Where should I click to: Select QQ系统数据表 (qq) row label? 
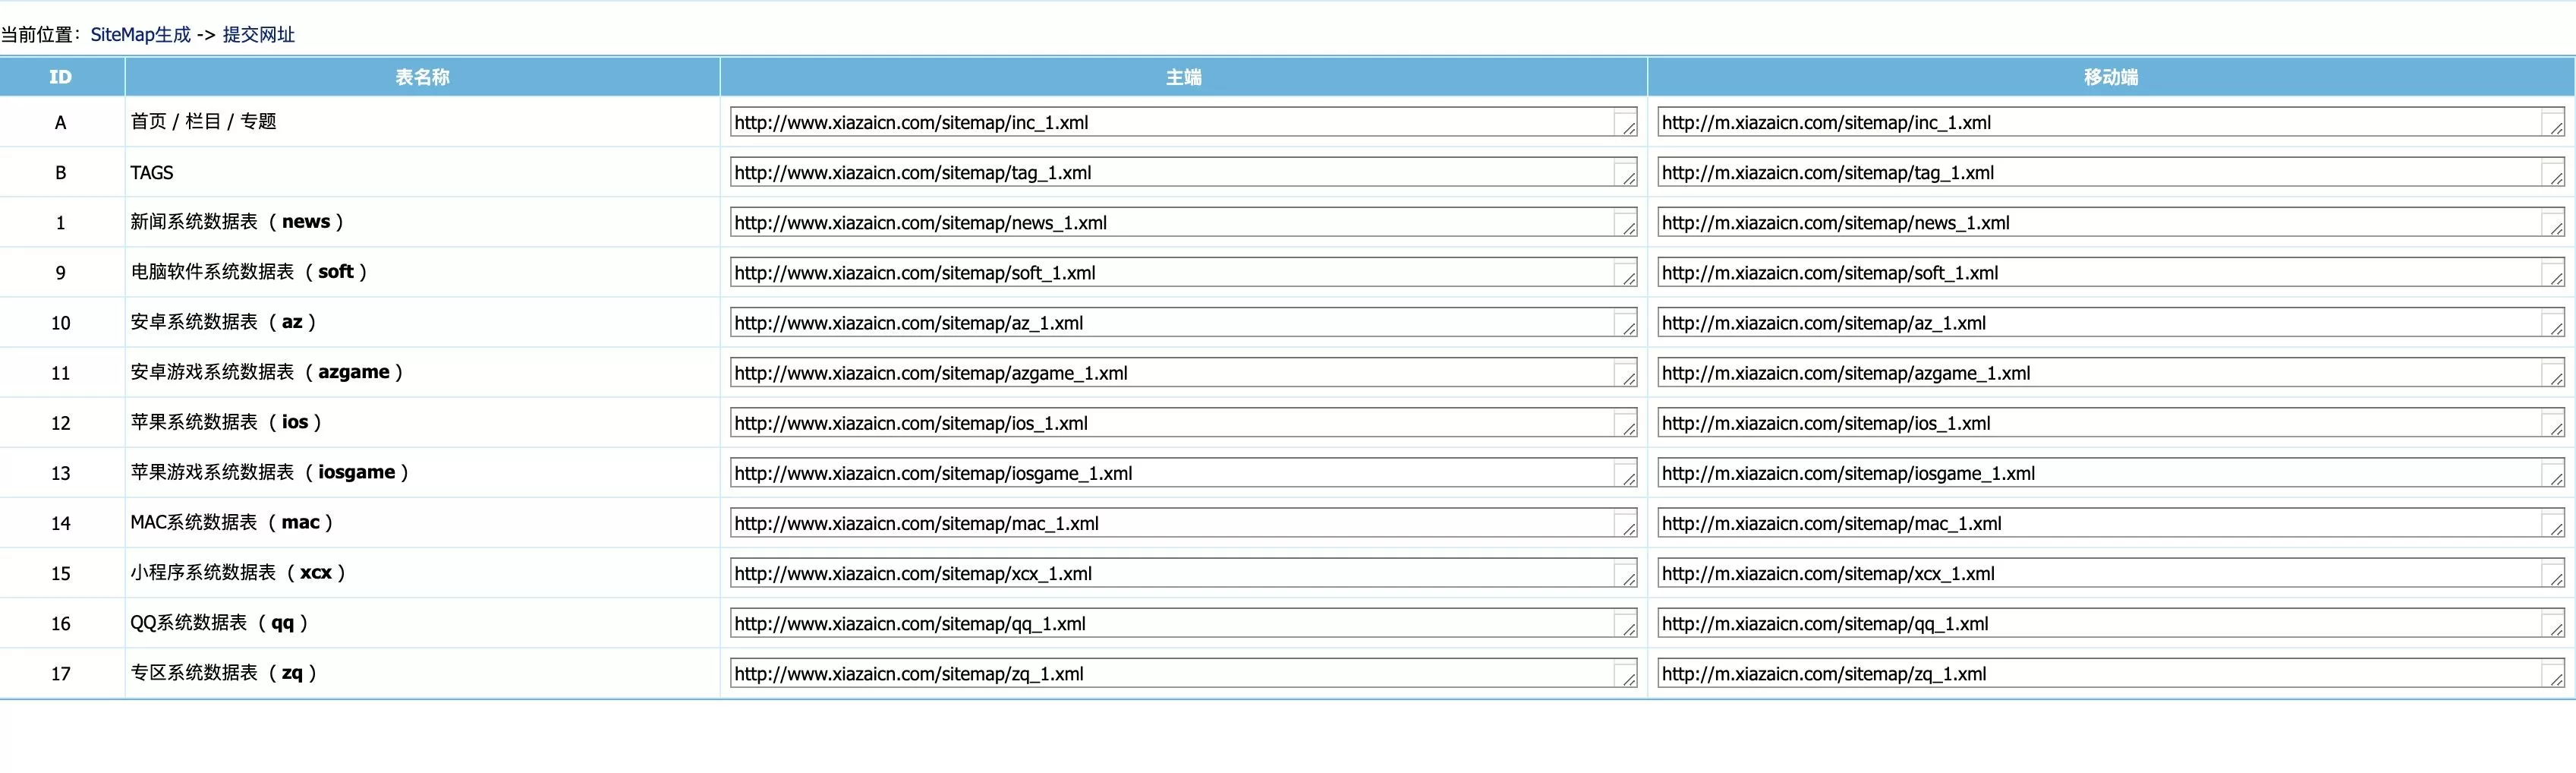point(219,623)
